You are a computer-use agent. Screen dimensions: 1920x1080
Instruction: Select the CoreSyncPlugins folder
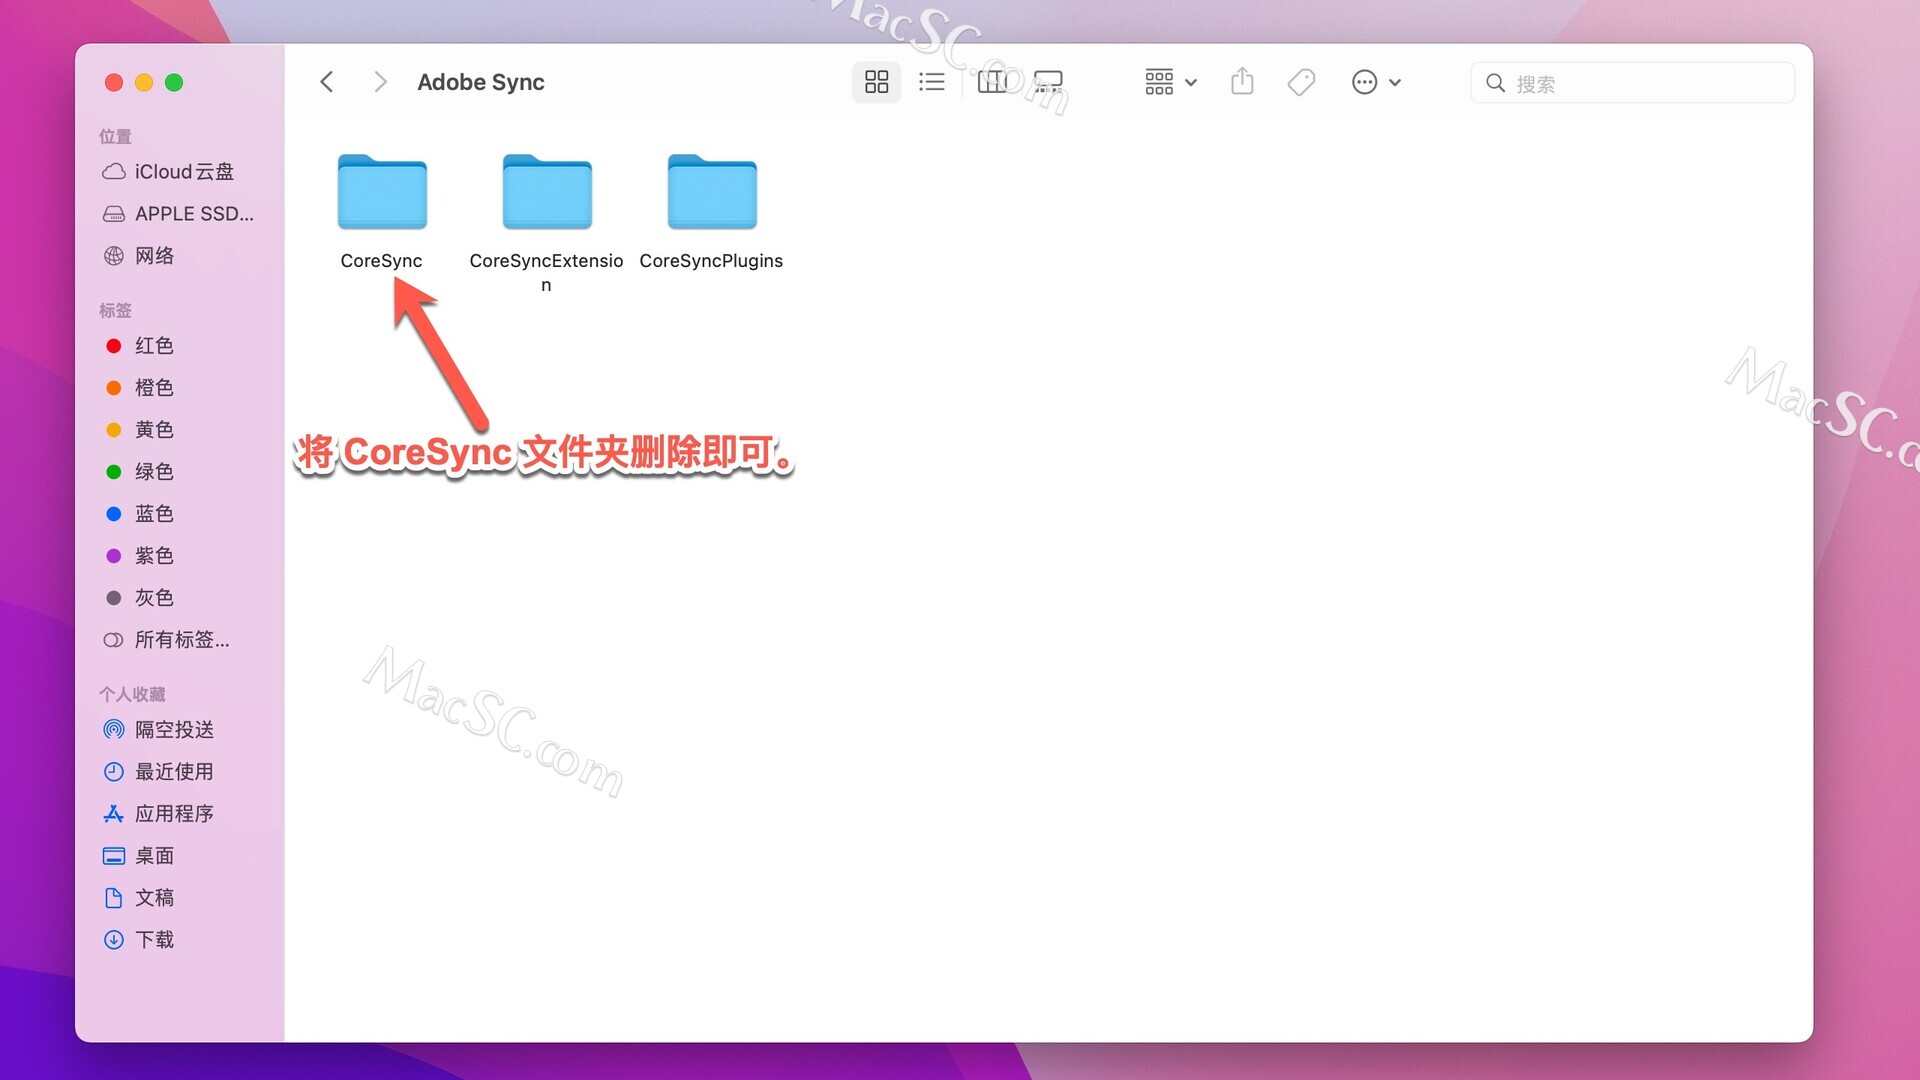coord(711,192)
